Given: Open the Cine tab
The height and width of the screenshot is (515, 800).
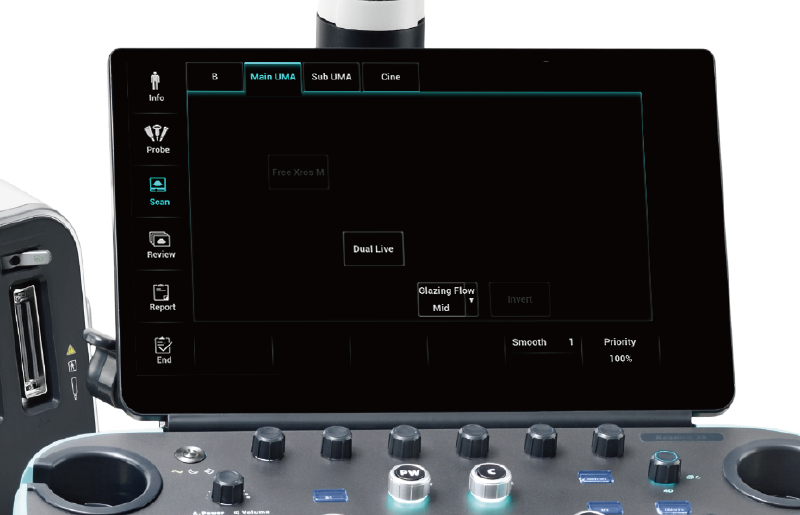Looking at the screenshot, I should click(x=390, y=77).
